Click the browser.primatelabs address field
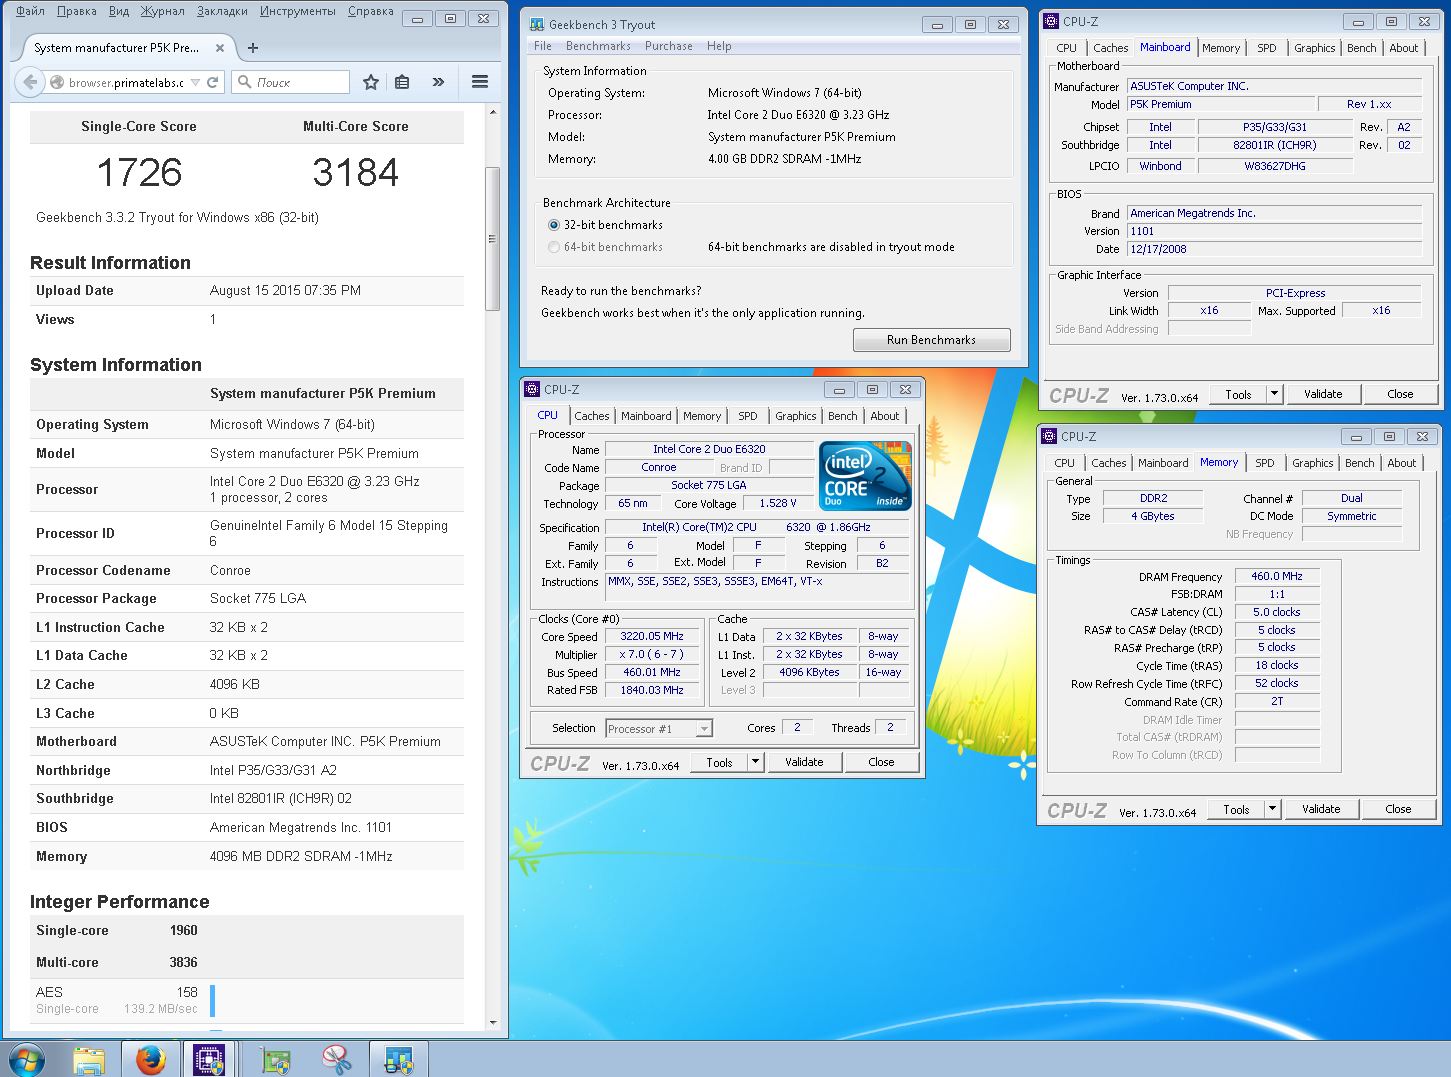1451x1077 pixels. pyautogui.click(x=126, y=83)
